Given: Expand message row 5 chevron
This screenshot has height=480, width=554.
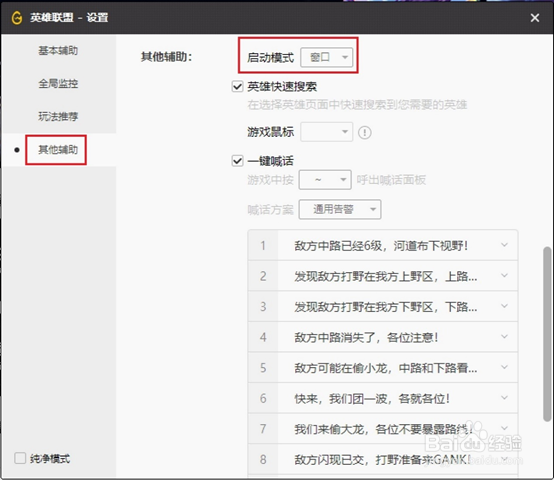Looking at the screenshot, I should [505, 367].
